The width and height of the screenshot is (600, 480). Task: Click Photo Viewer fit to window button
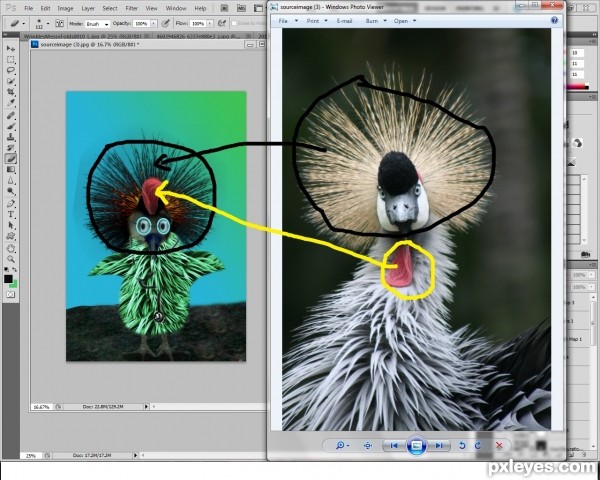pyautogui.click(x=367, y=445)
